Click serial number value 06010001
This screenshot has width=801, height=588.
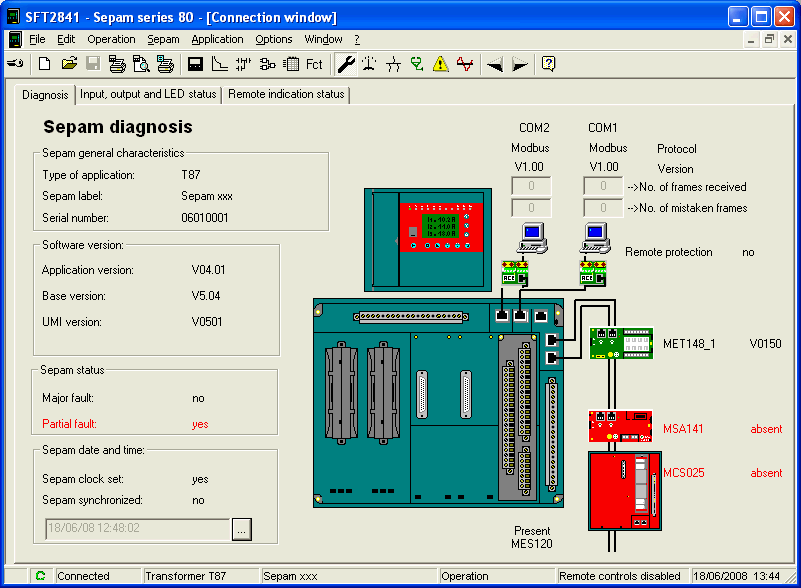(x=204, y=218)
